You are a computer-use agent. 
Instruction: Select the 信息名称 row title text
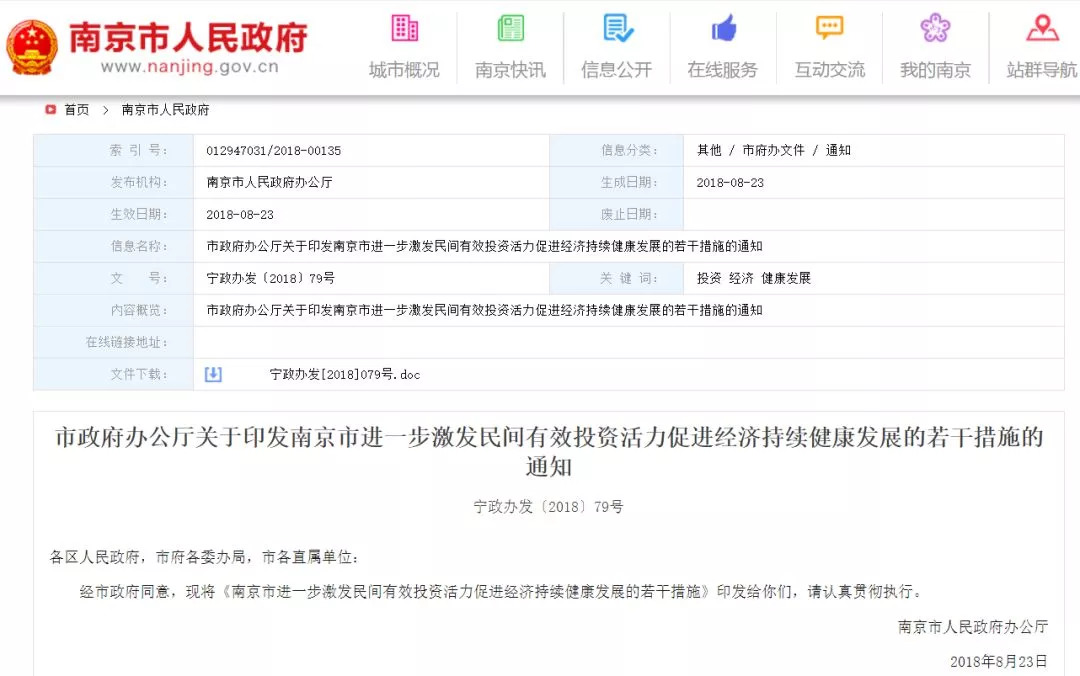coord(484,246)
